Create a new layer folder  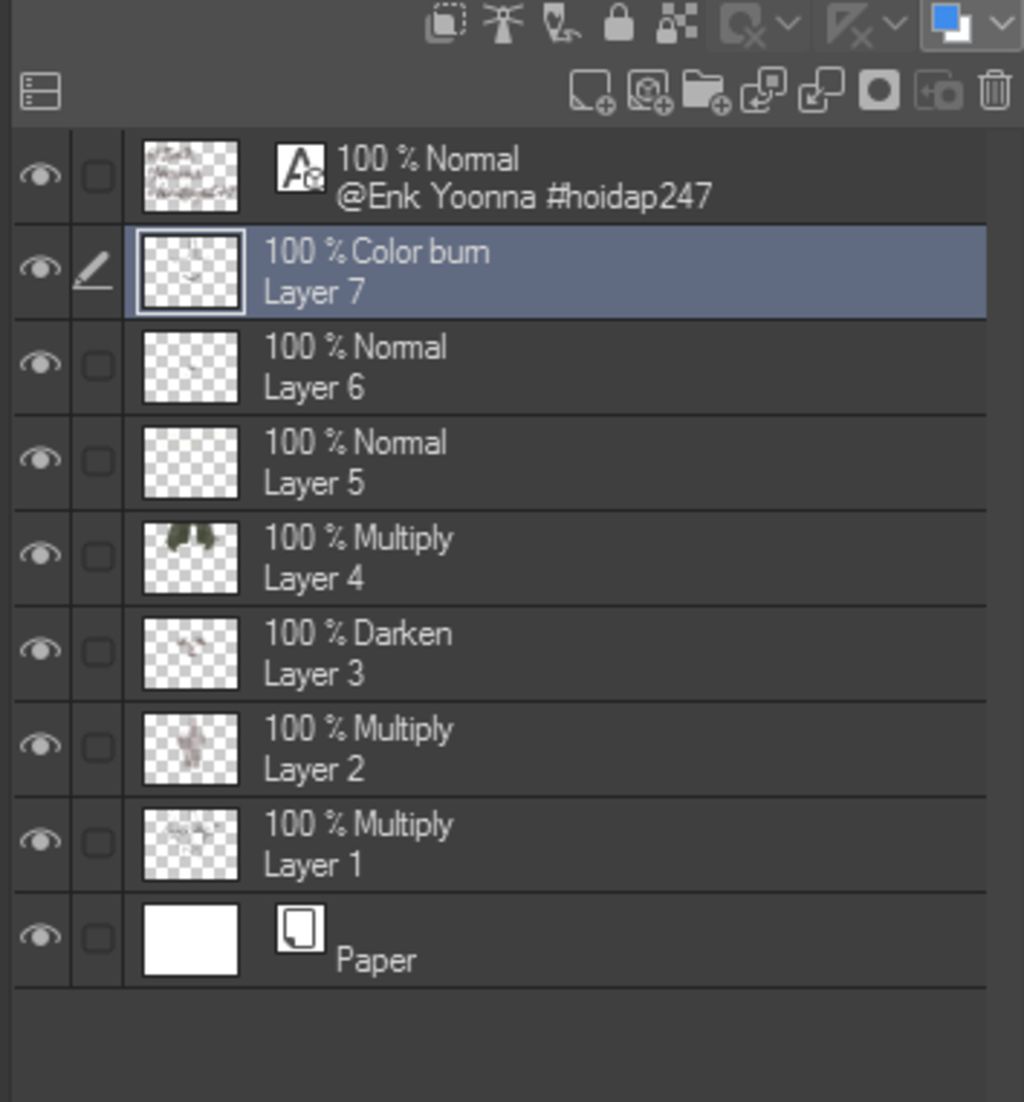[x=706, y=92]
